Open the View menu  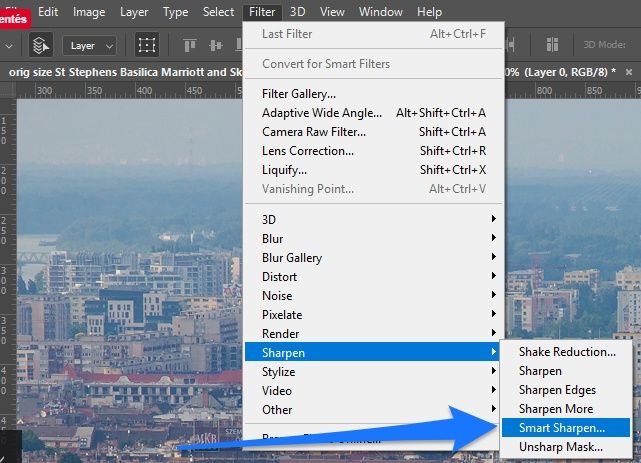[332, 12]
